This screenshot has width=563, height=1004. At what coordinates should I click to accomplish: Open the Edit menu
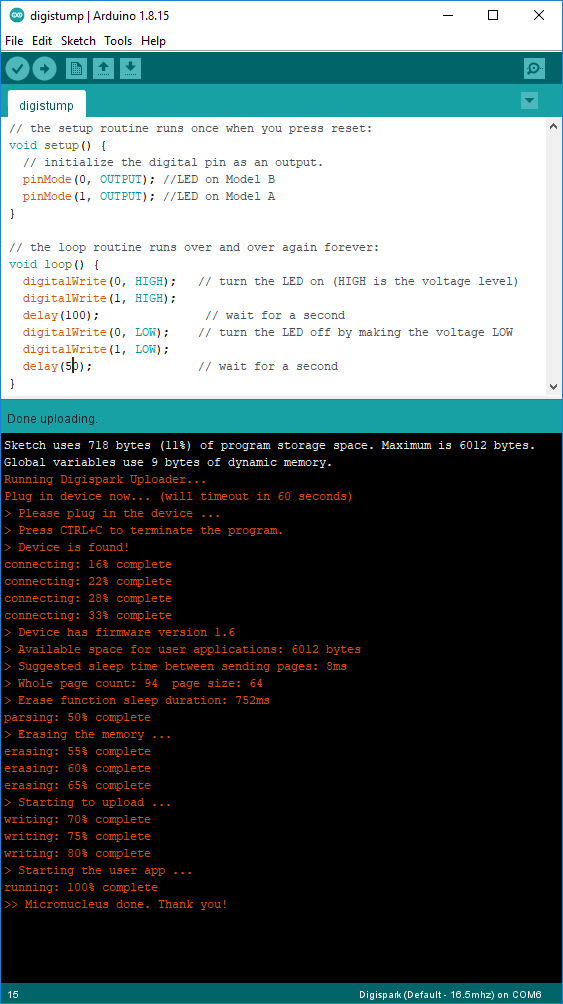pos(42,41)
